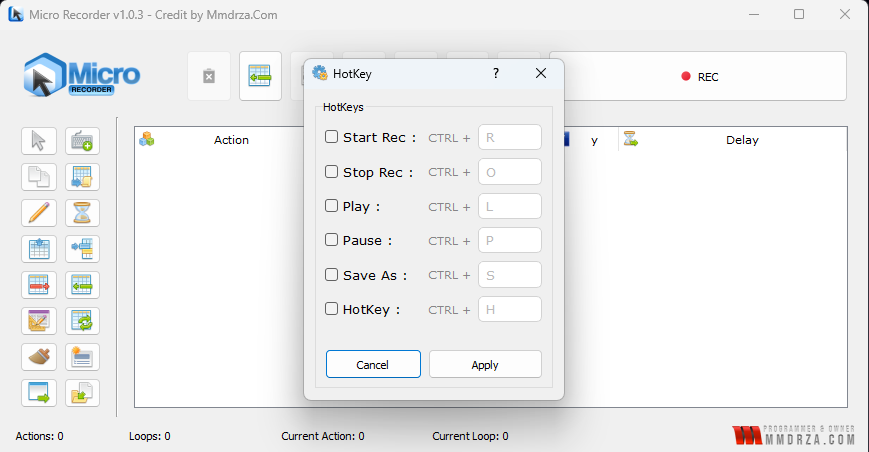Tick the Stop Rec hotkey checkbox
The height and width of the screenshot is (452, 869).
[x=332, y=172]
